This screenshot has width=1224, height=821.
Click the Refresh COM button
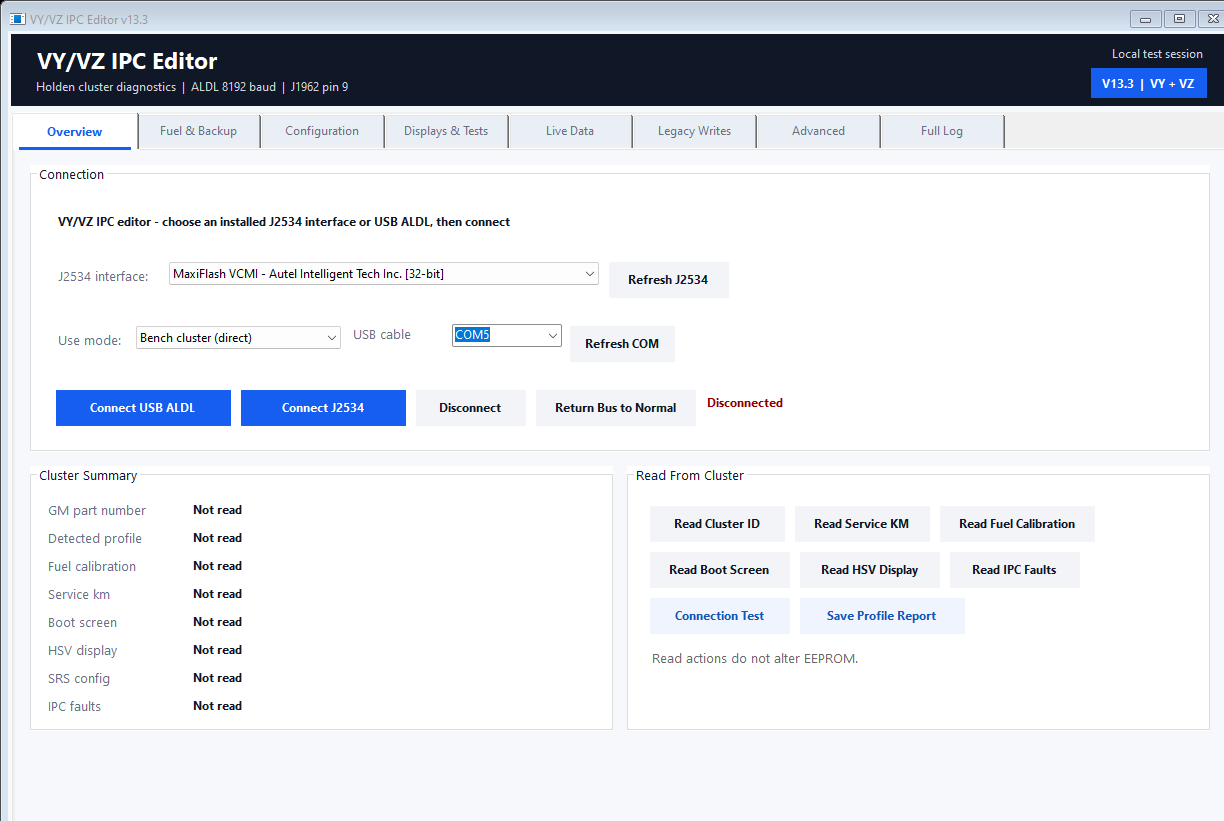pyautogui.click(x=622, y=344)
